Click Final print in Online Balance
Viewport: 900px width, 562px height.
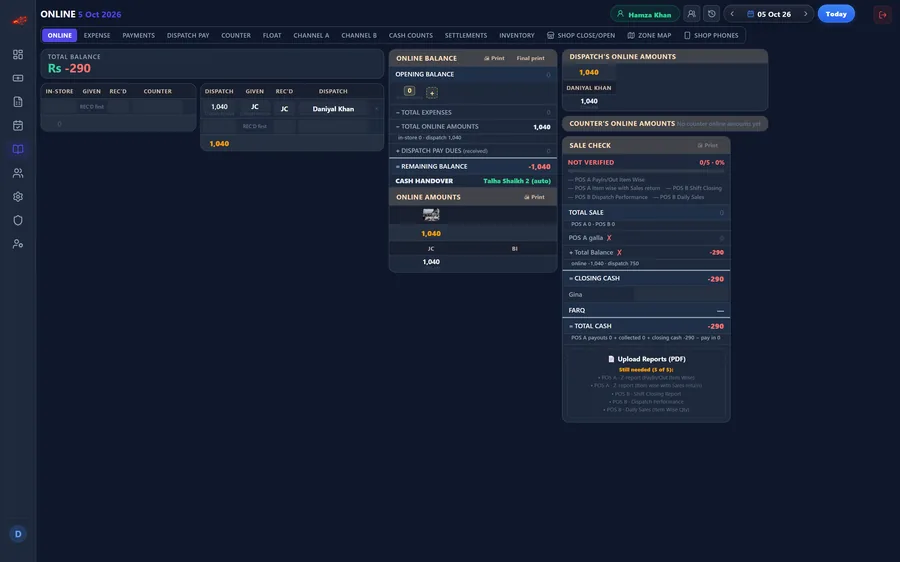530,58
